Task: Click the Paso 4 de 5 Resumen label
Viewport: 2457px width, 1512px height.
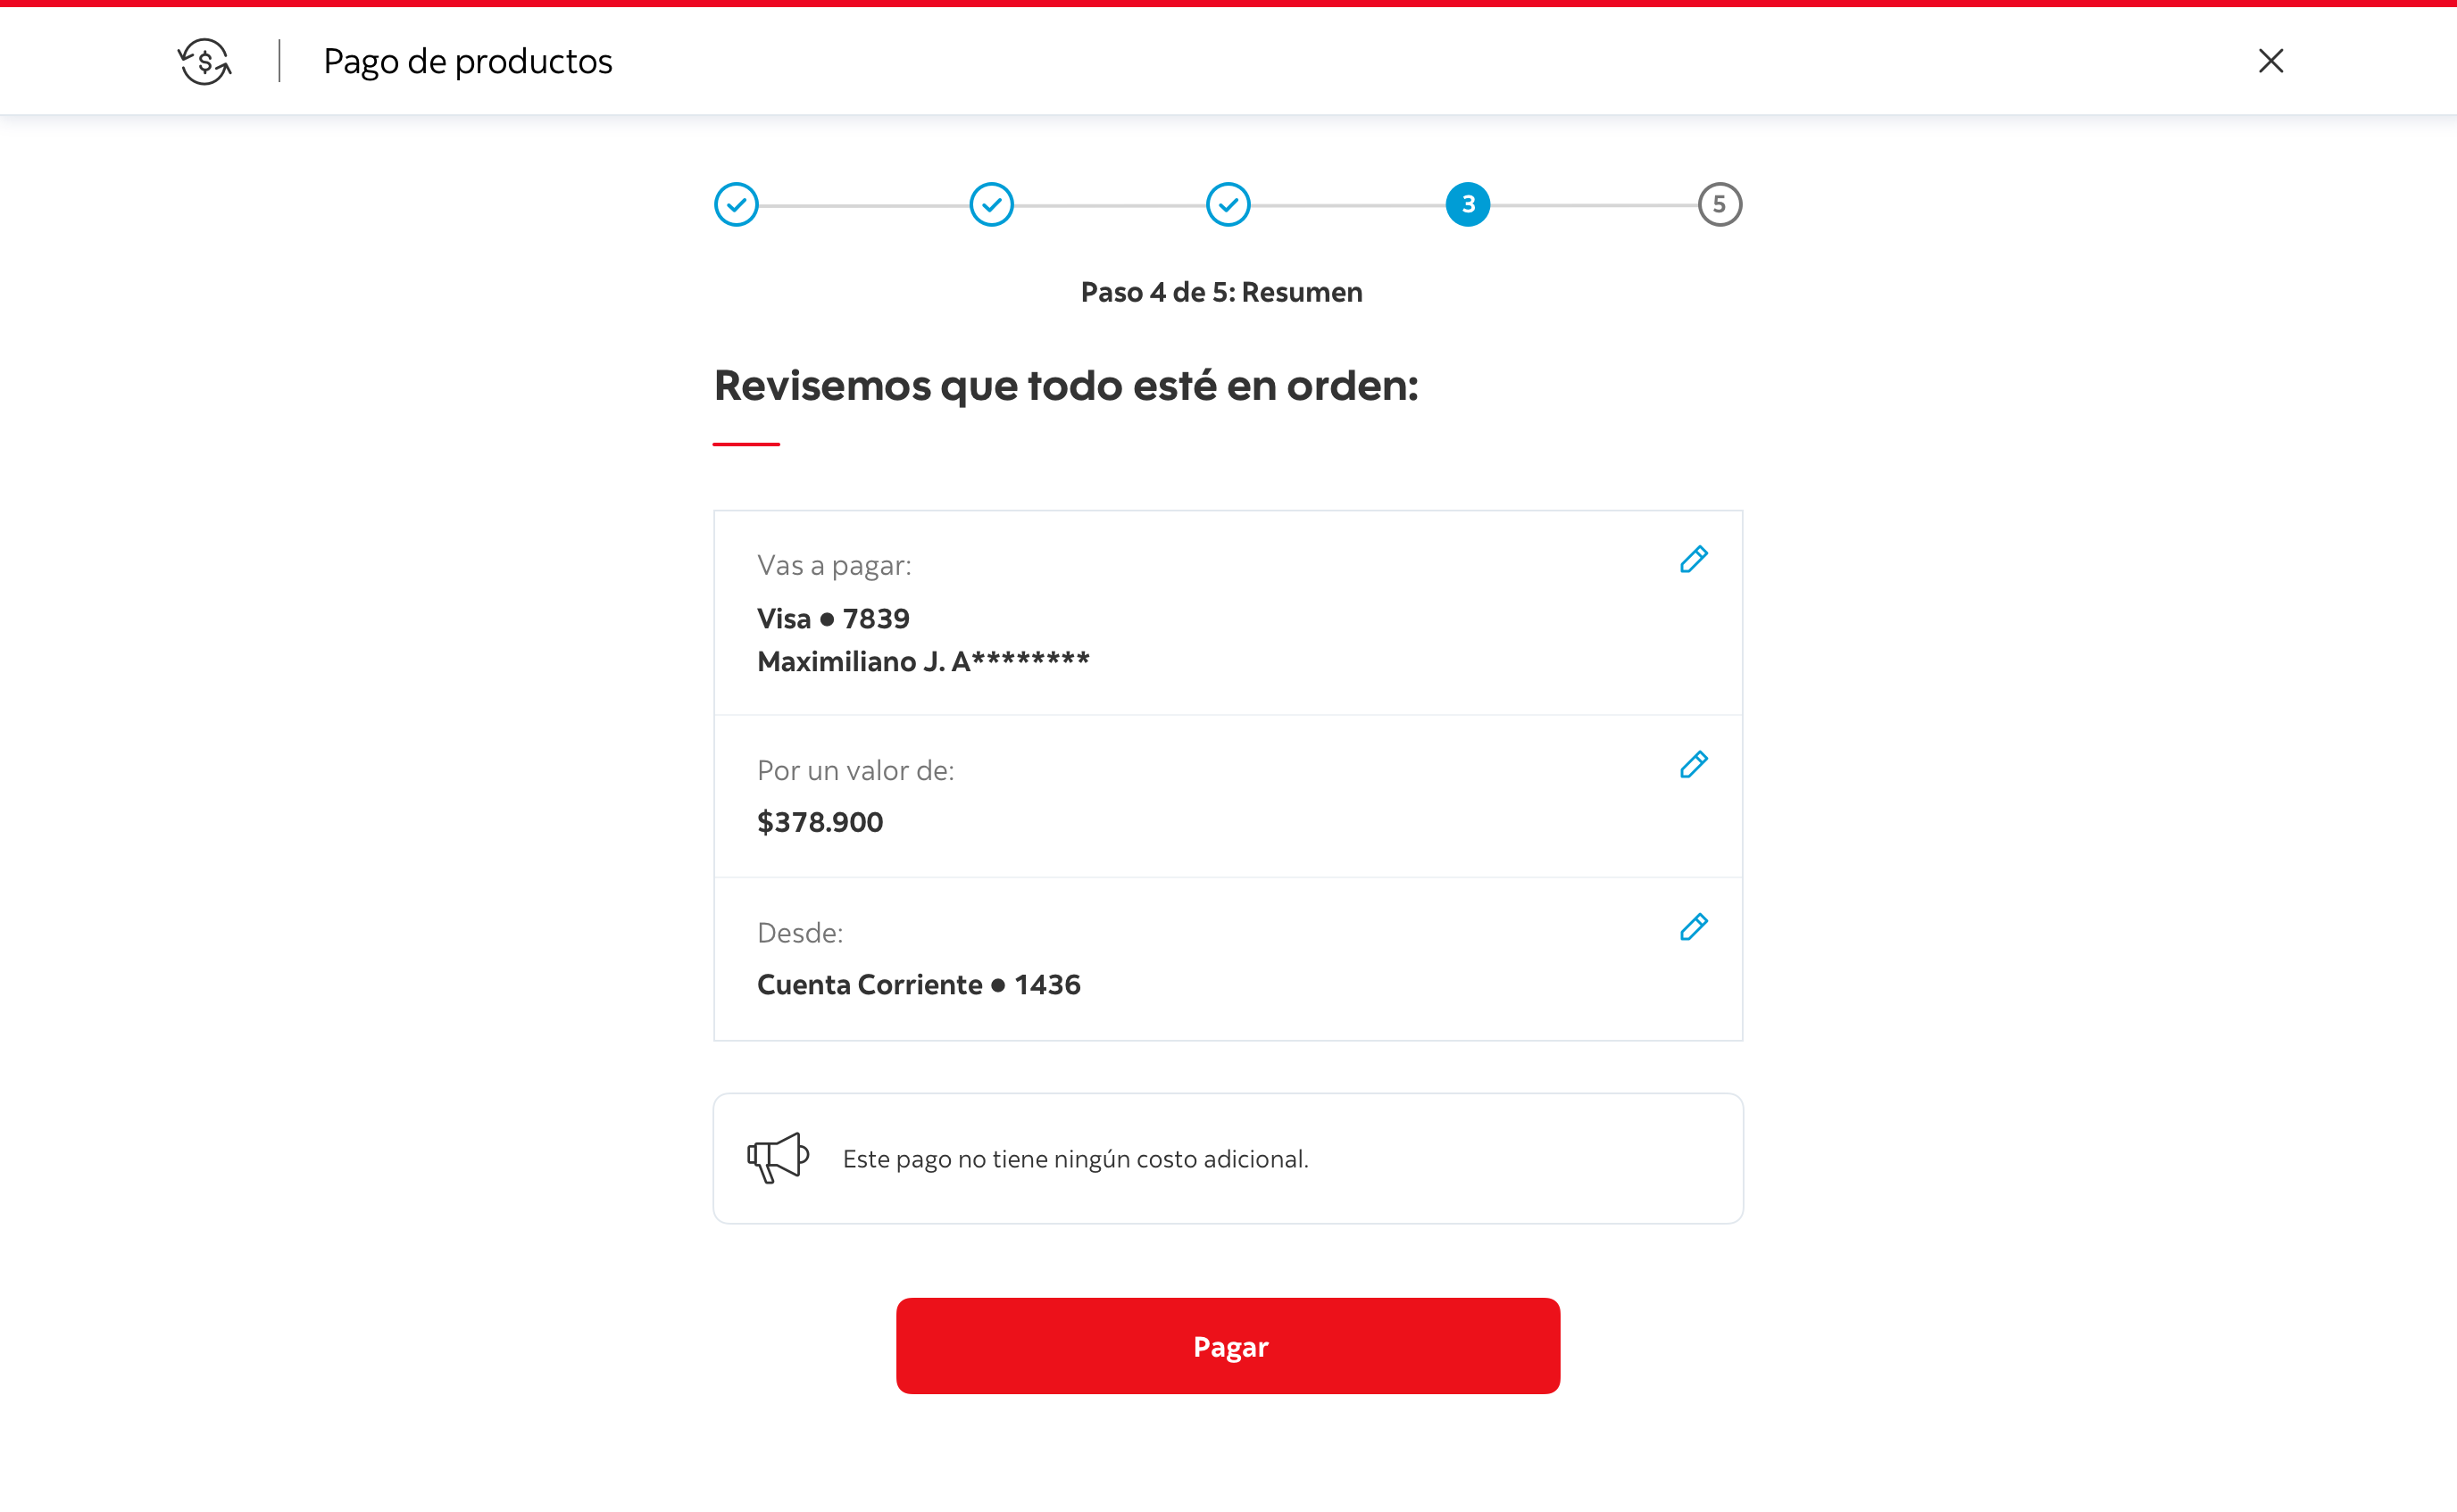Action: (1221, 292)
